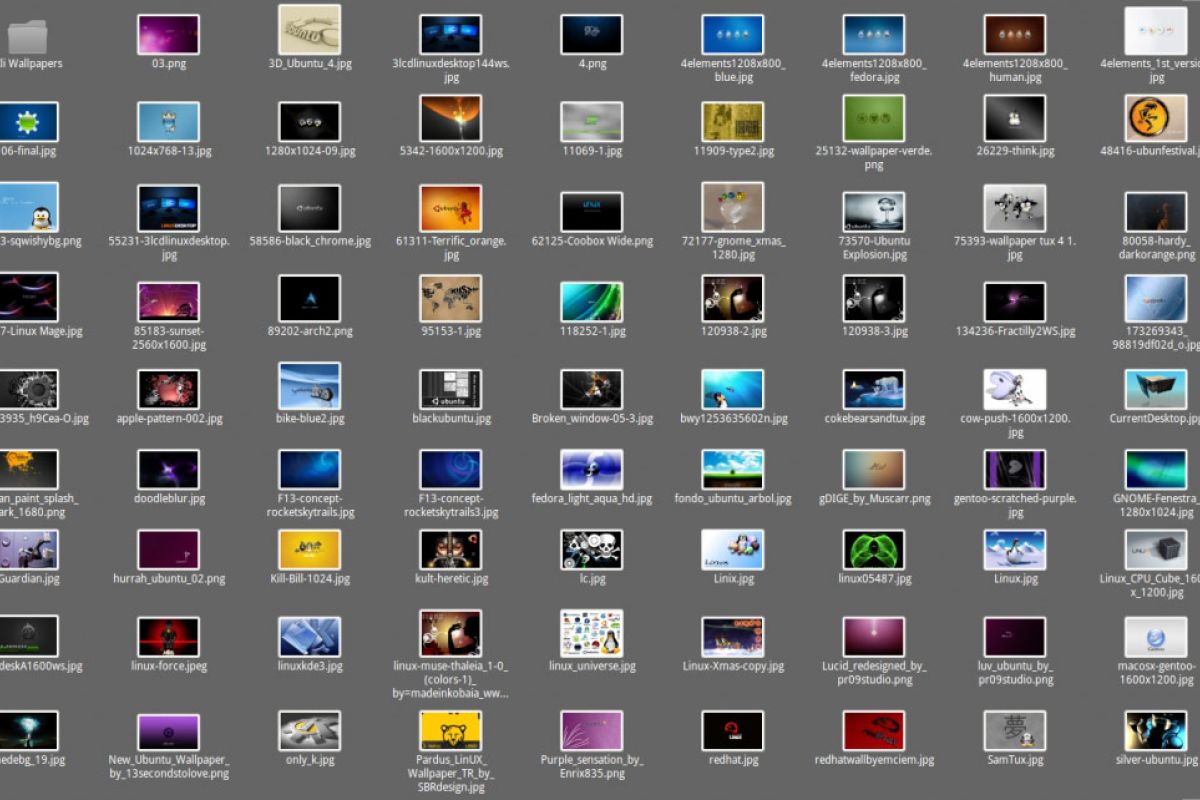The height and width of the screenshot is (800, 1200).
Task: Click the blackubuntu.jpg thumbnail
Action: point(450,389)
